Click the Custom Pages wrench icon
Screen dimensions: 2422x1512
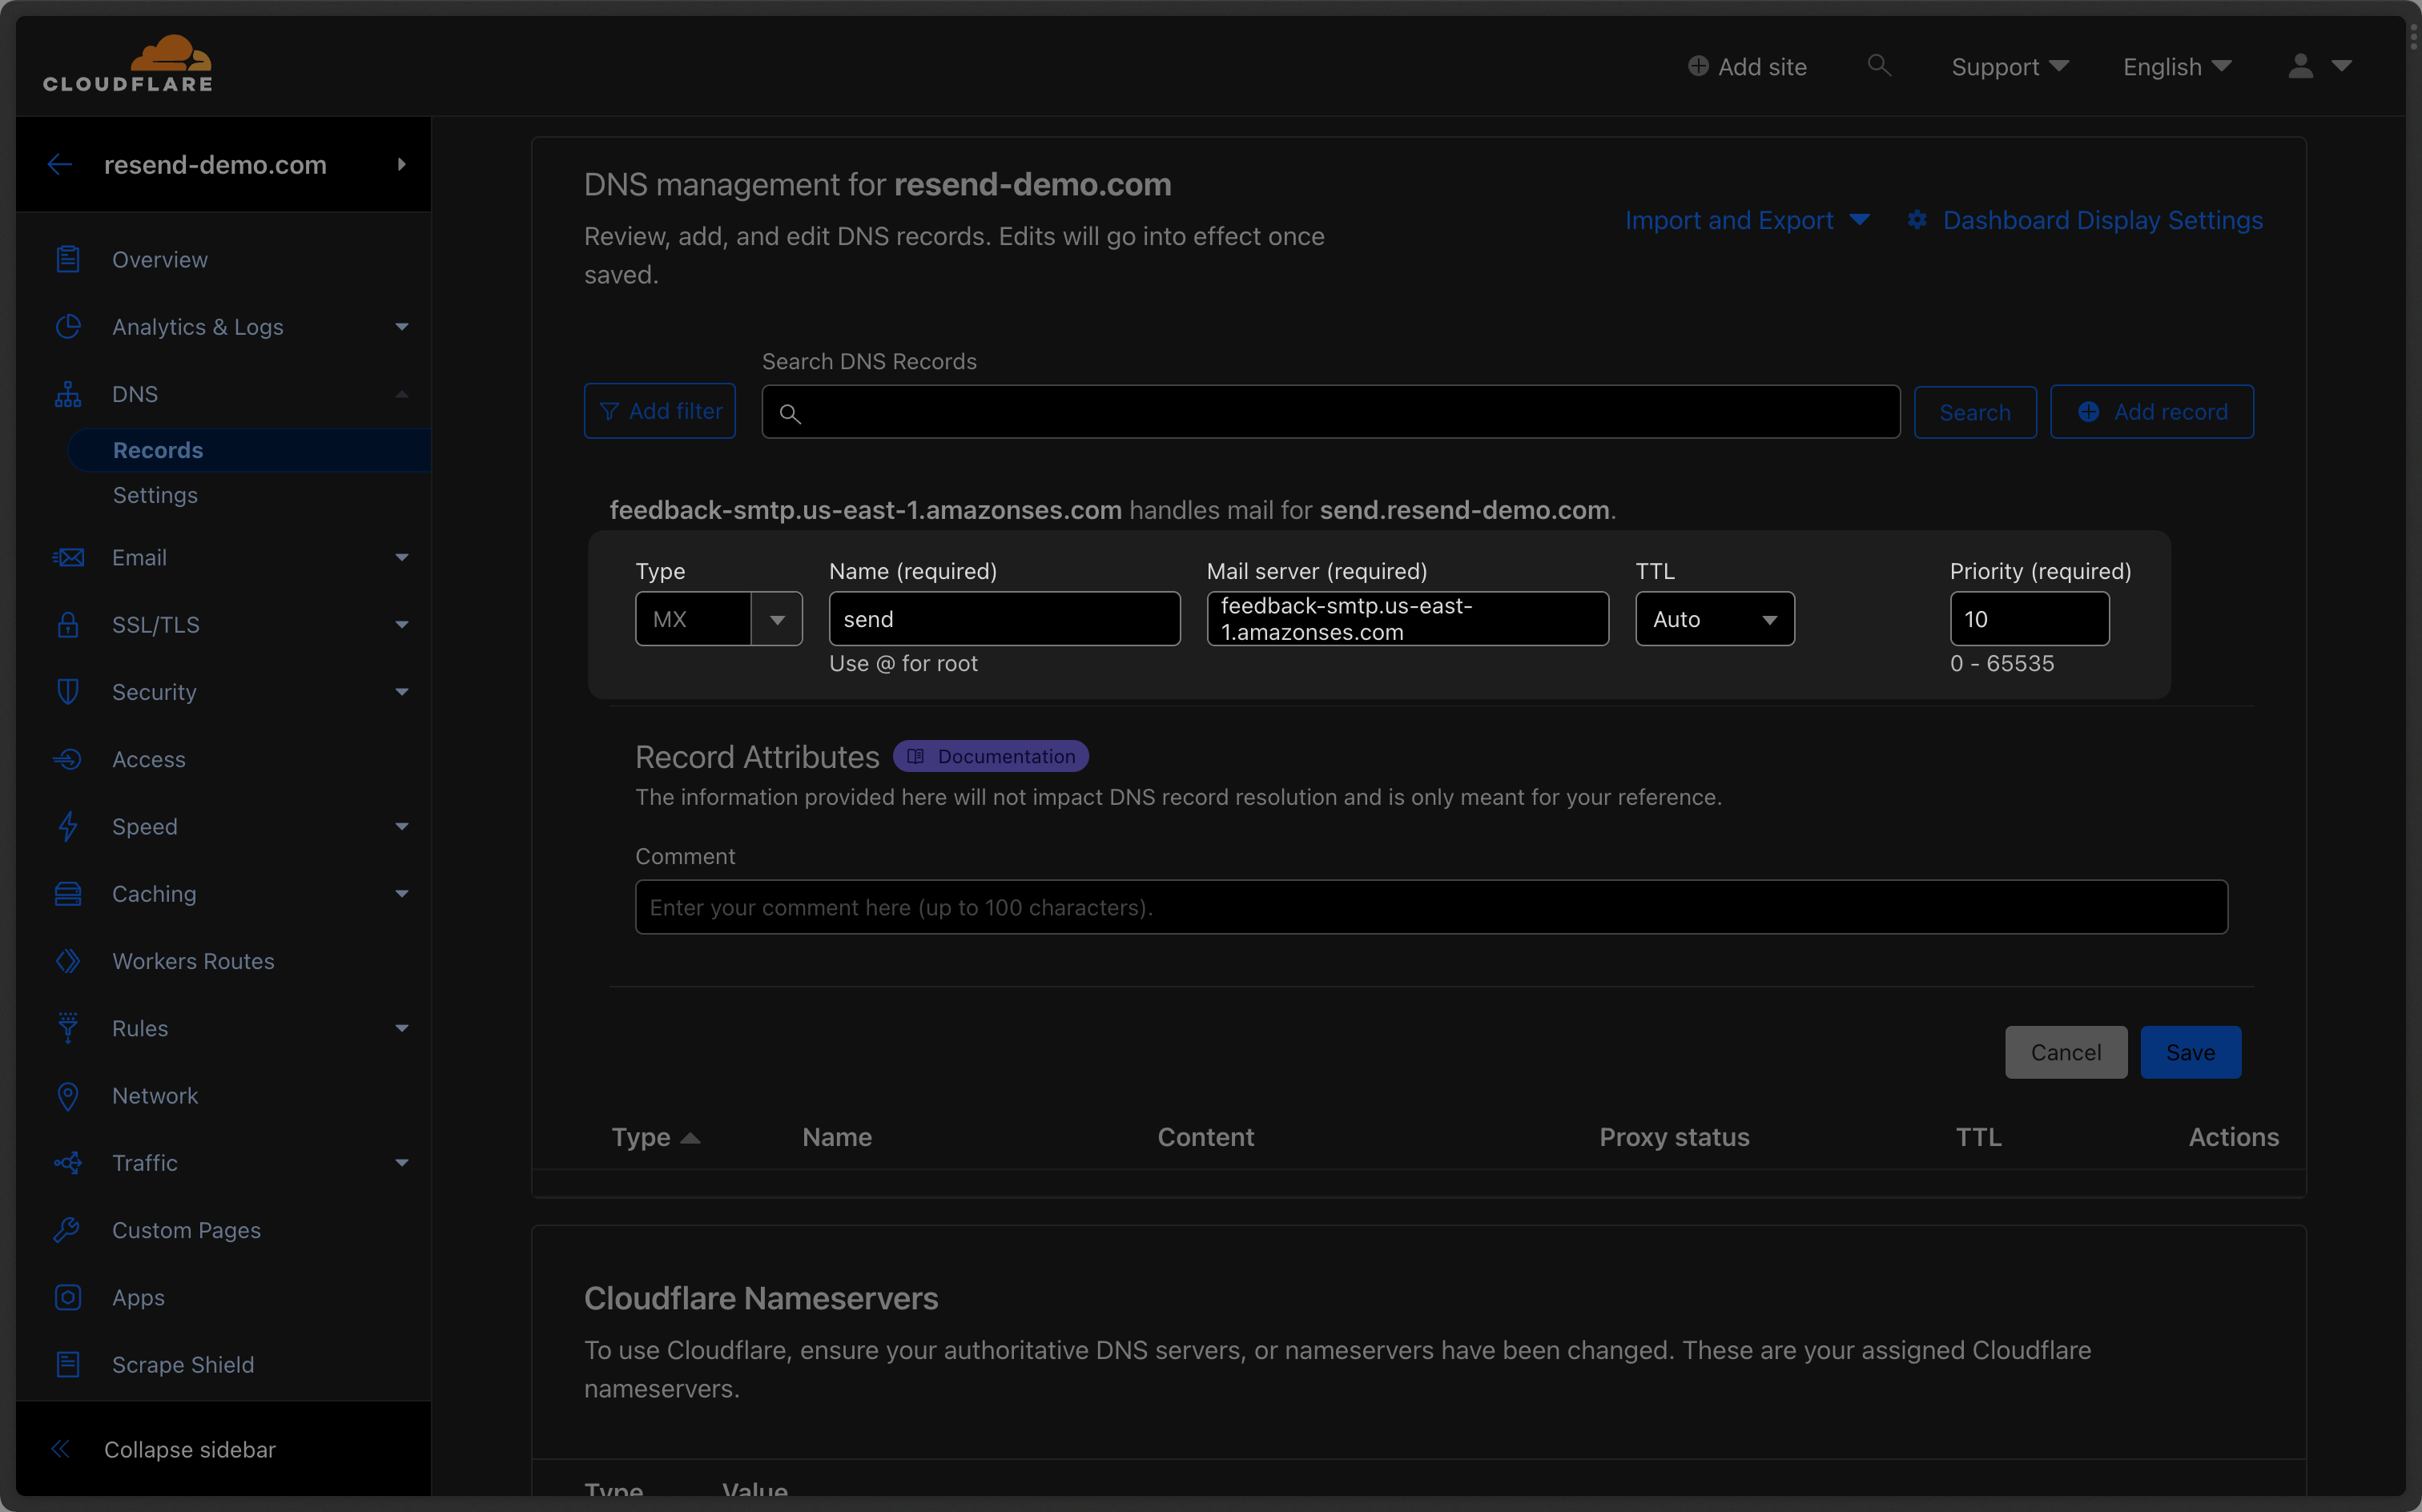click(68, 1230)
